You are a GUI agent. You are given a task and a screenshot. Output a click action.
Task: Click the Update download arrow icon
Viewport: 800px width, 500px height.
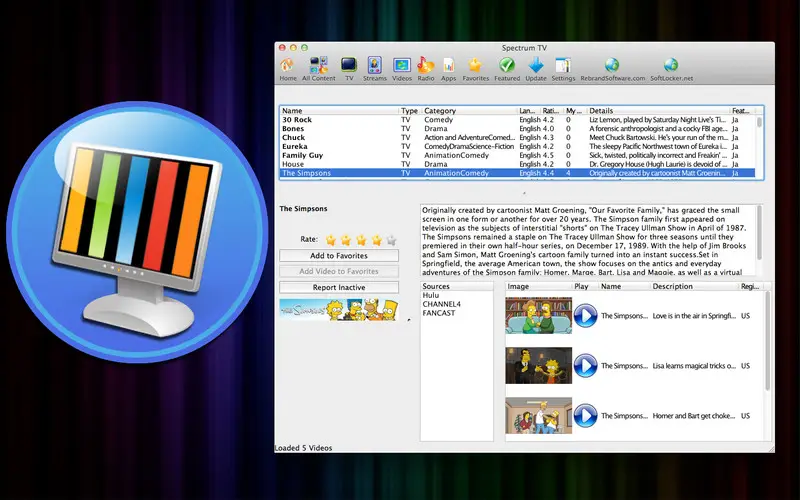click(x=536, y=66)
